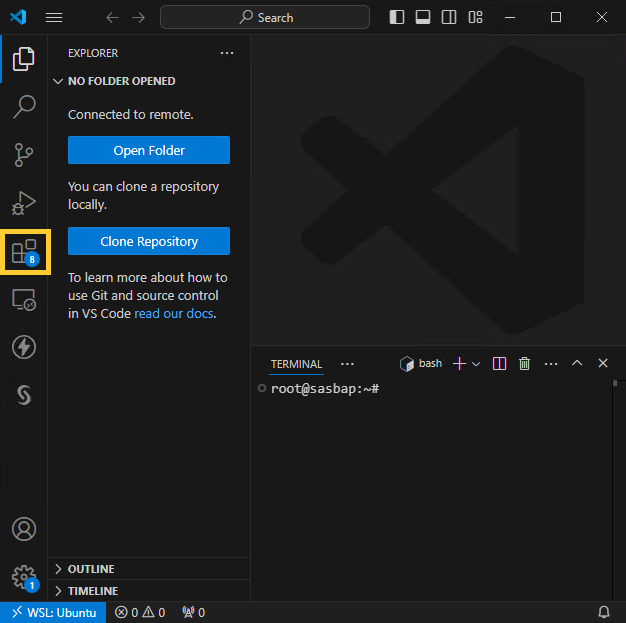626x623 pixels.
Task: Open the Remote Explorer view
Action: [x=24, y=300]
